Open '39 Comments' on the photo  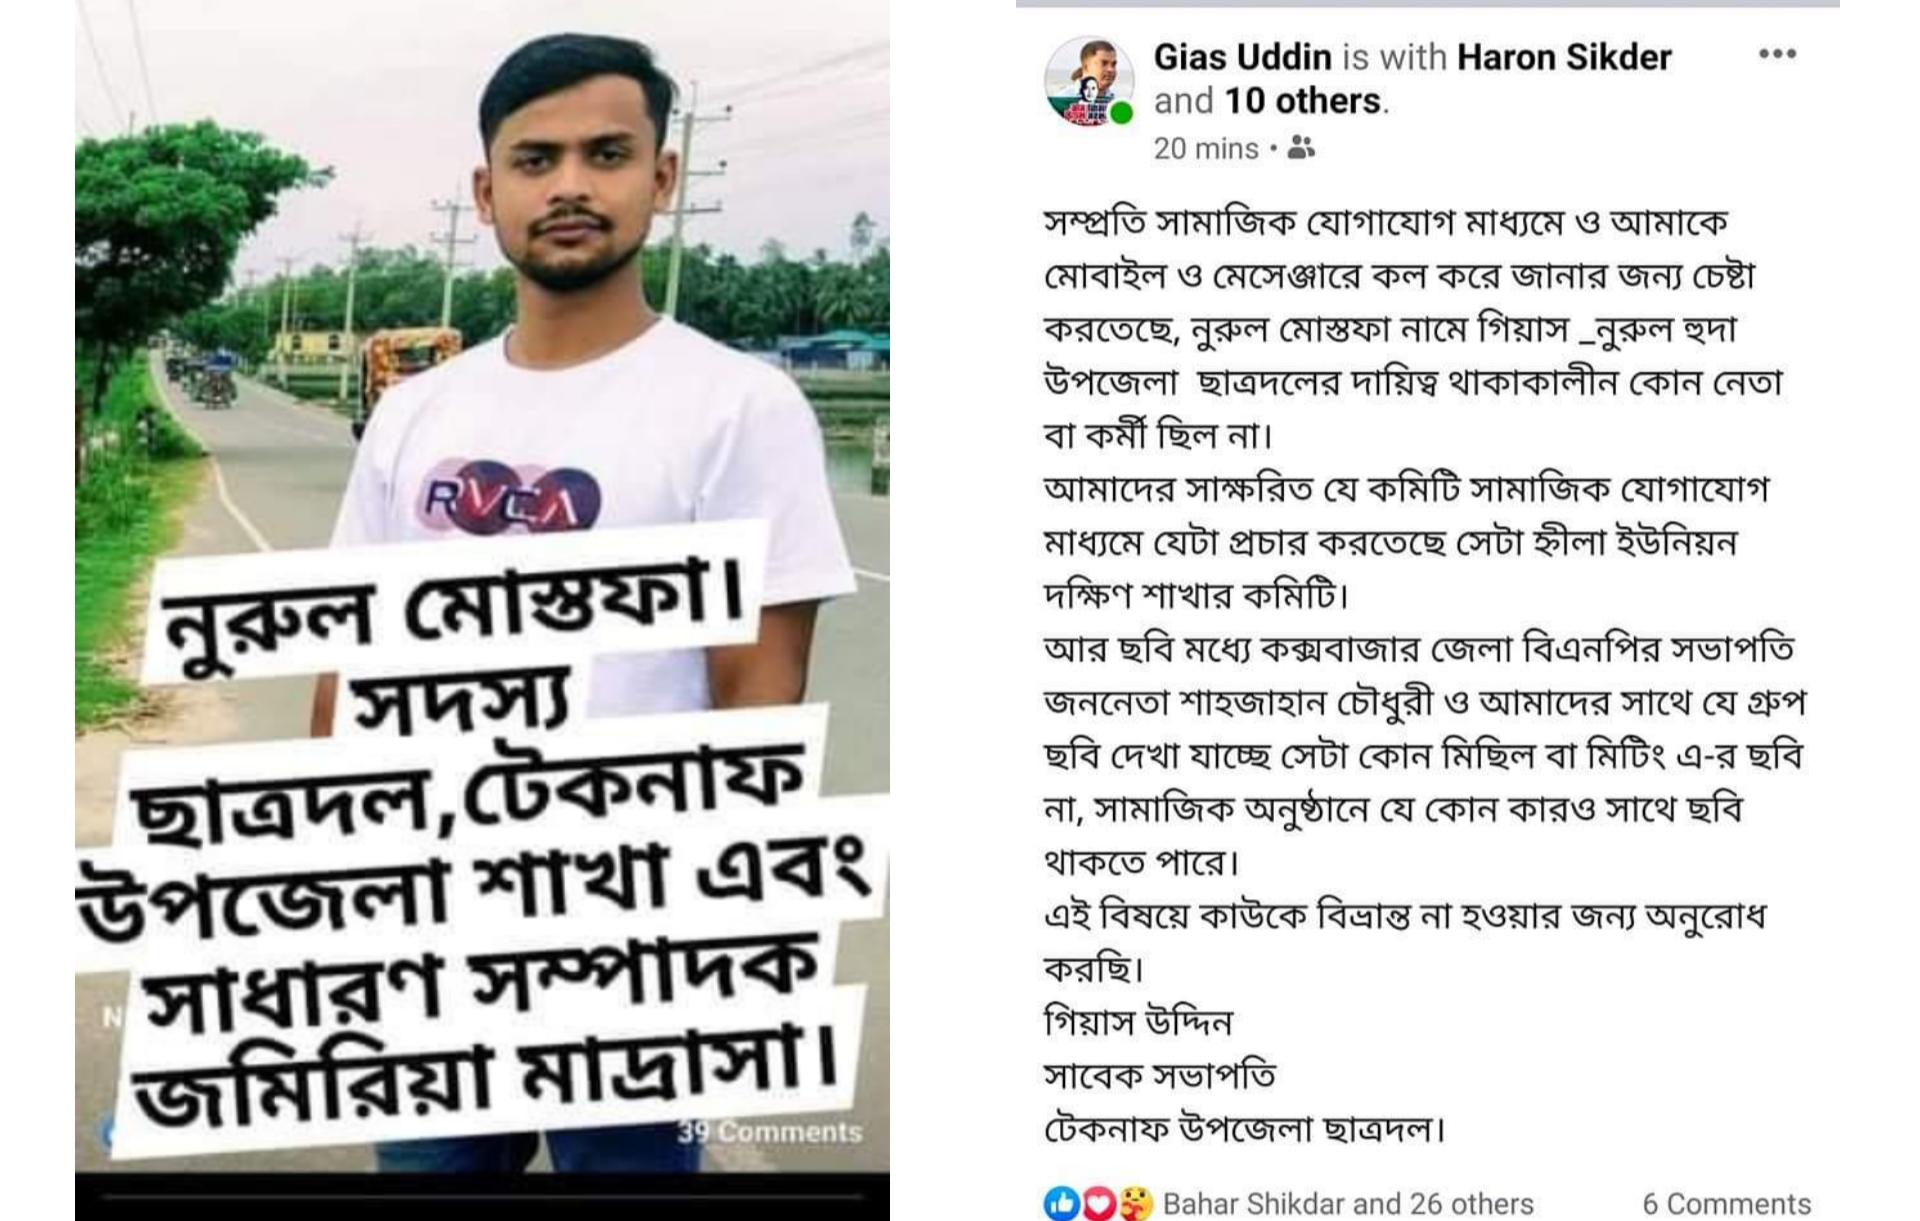(x=769, y=1132)
